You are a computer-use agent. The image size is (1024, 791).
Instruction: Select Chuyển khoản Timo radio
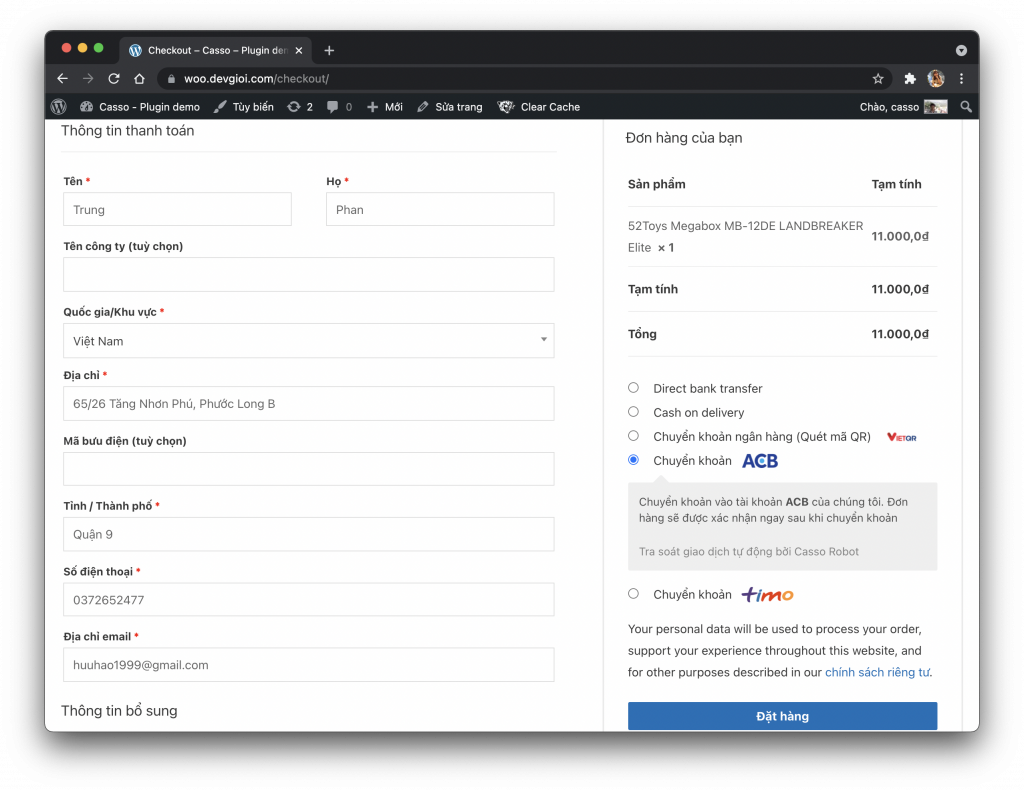pyautogui.click(x=633, y=594)
